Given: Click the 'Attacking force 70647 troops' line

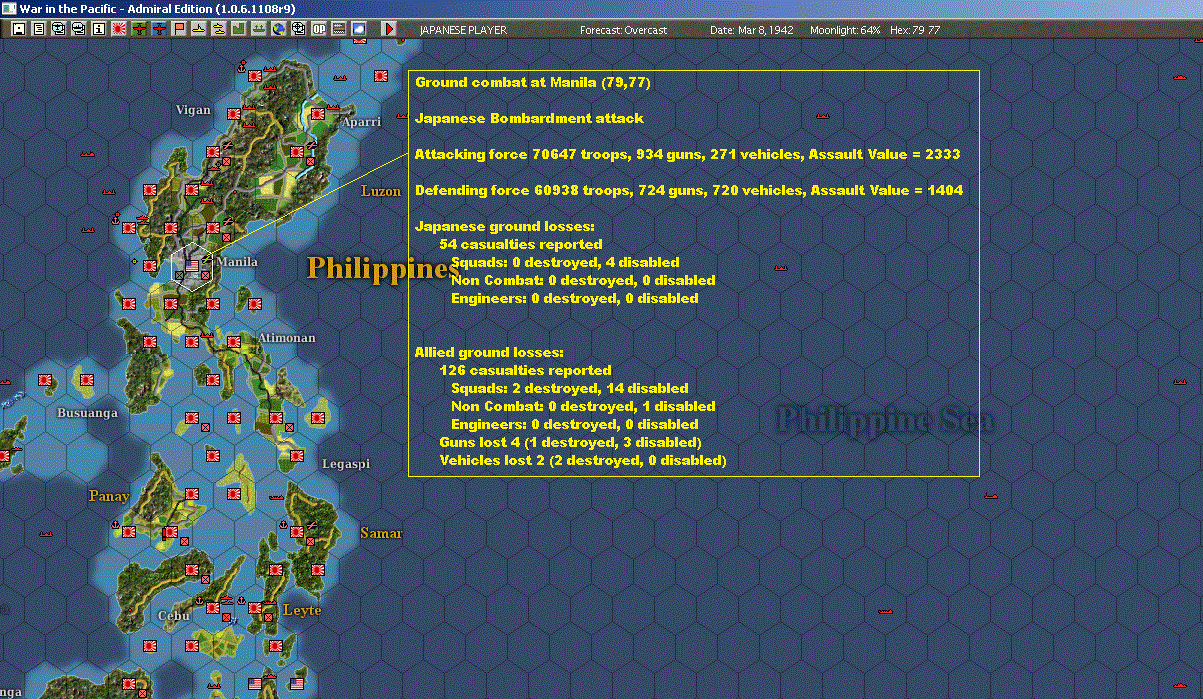Looking at the screenshot, I should tap(688, 154).
